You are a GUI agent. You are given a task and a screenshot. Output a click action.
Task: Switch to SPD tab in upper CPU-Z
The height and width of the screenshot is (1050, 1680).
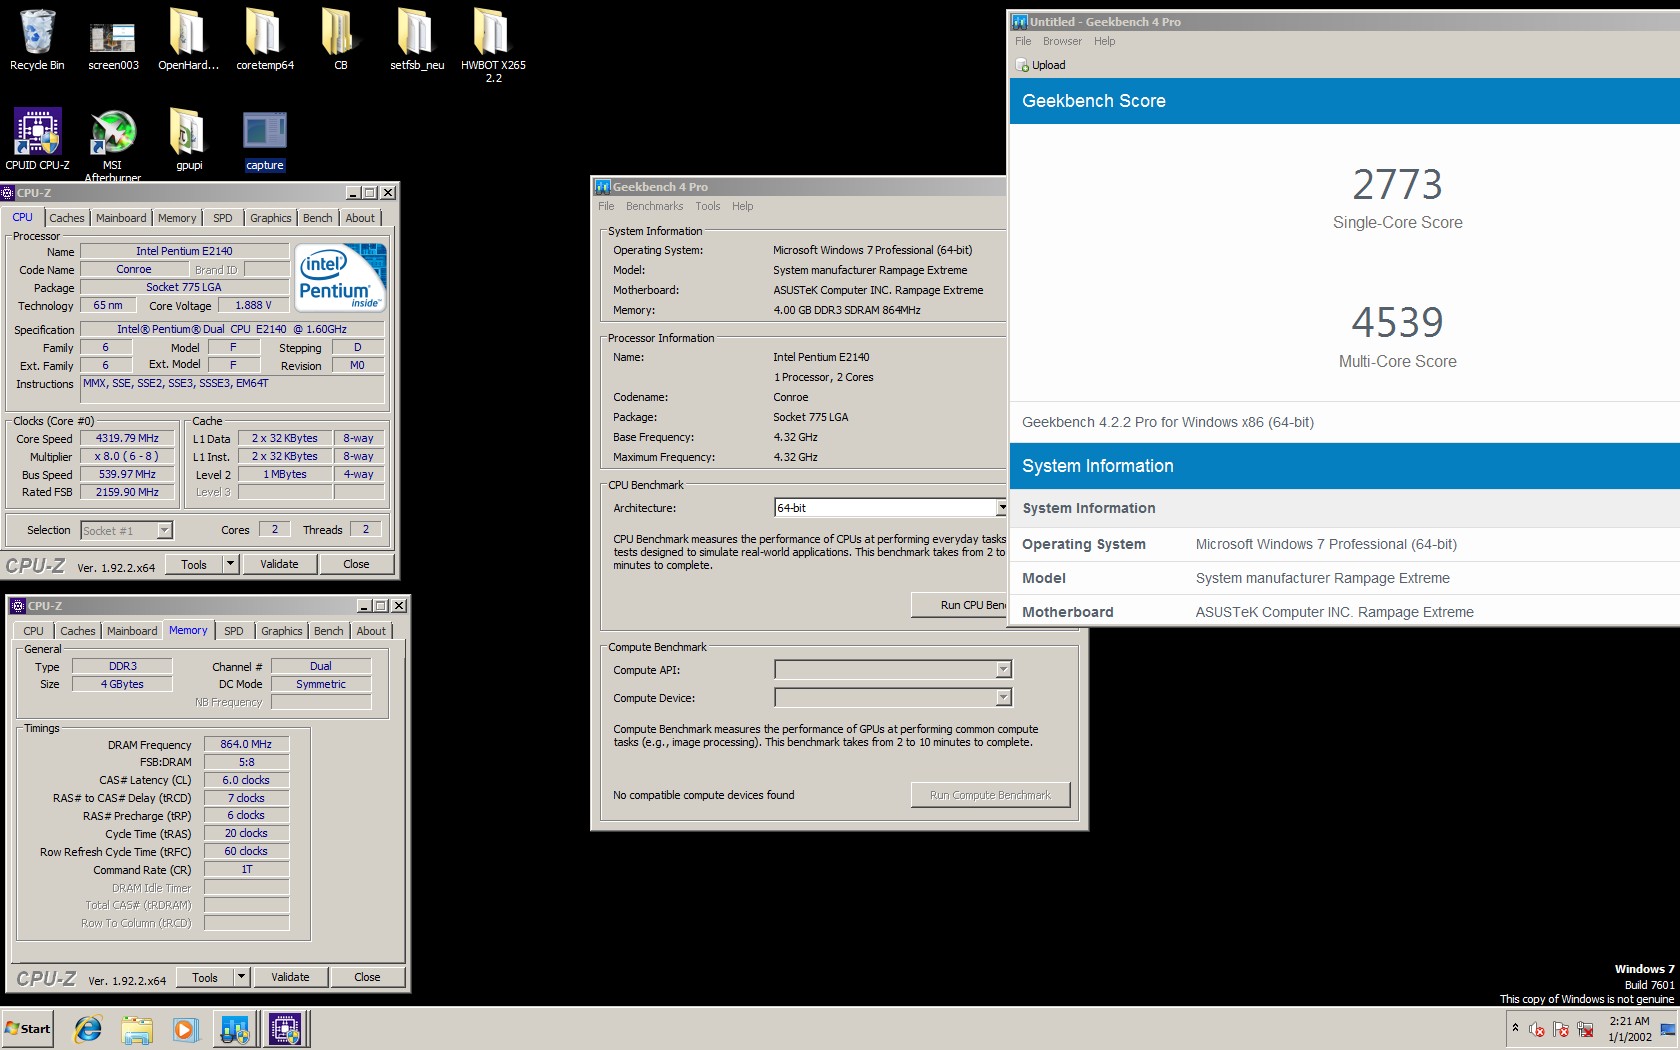coord(223,218)
